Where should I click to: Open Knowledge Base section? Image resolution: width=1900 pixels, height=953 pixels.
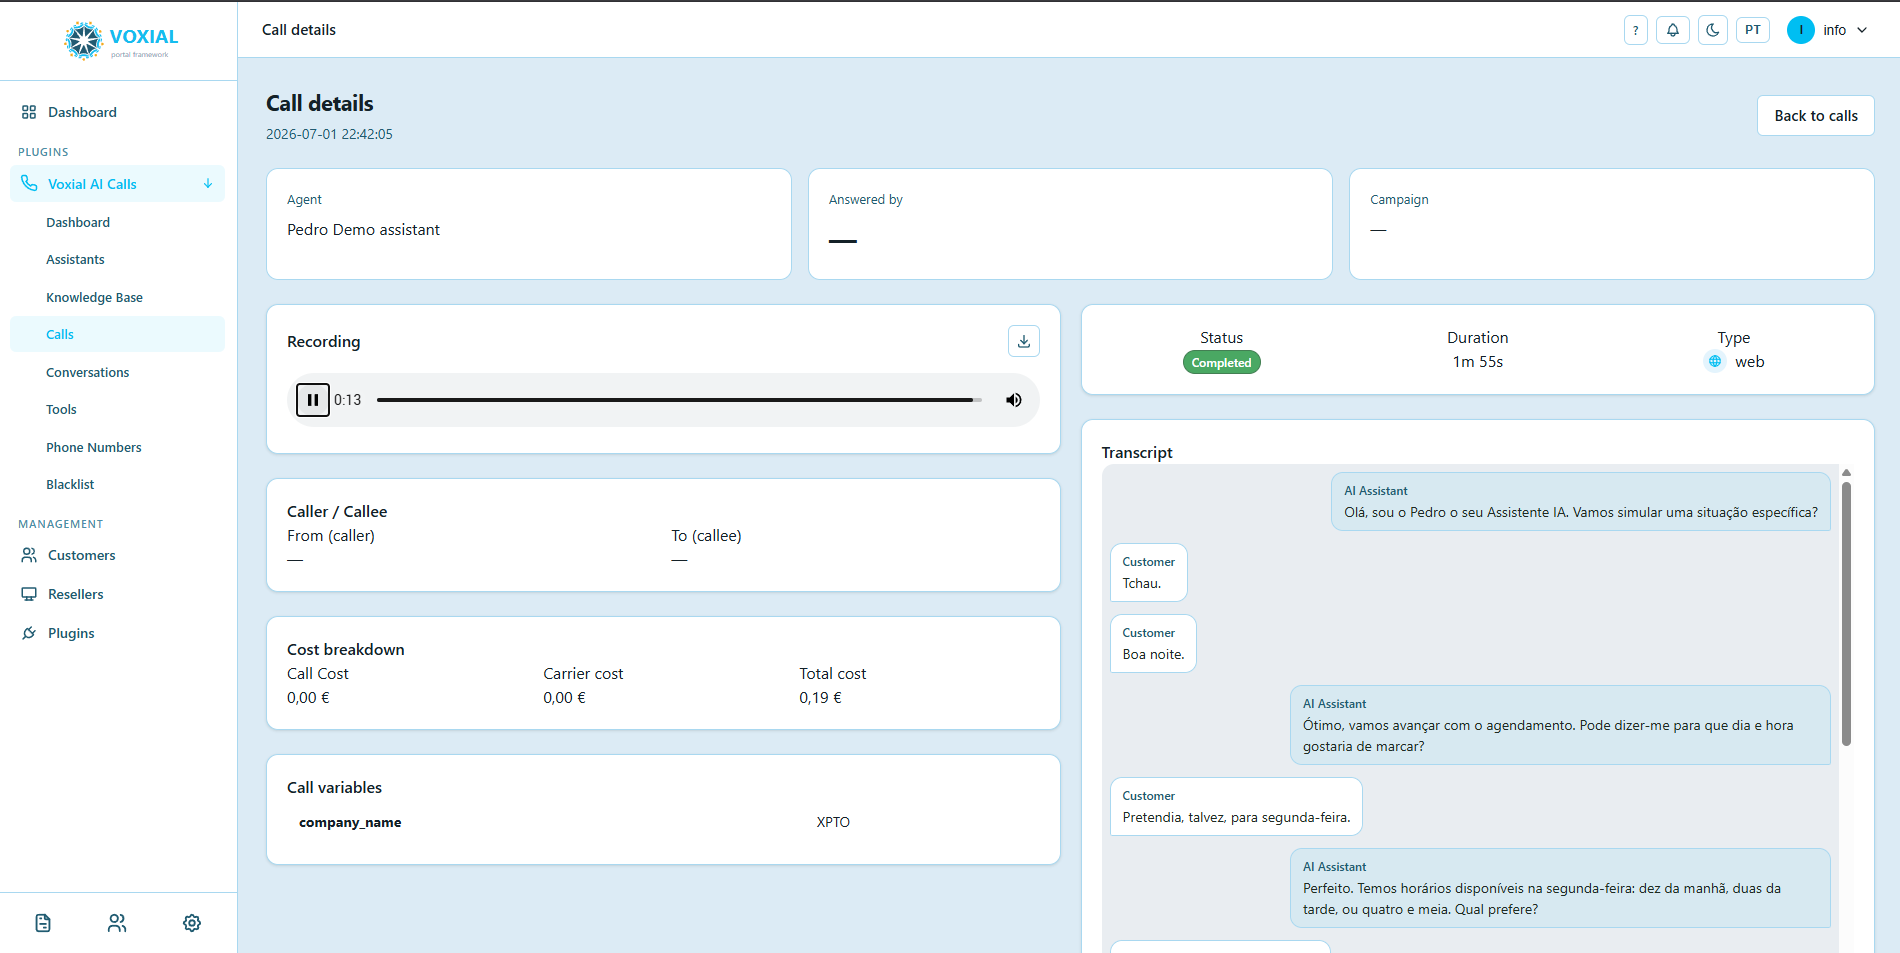pyautogui.click(x=118, y=297)
